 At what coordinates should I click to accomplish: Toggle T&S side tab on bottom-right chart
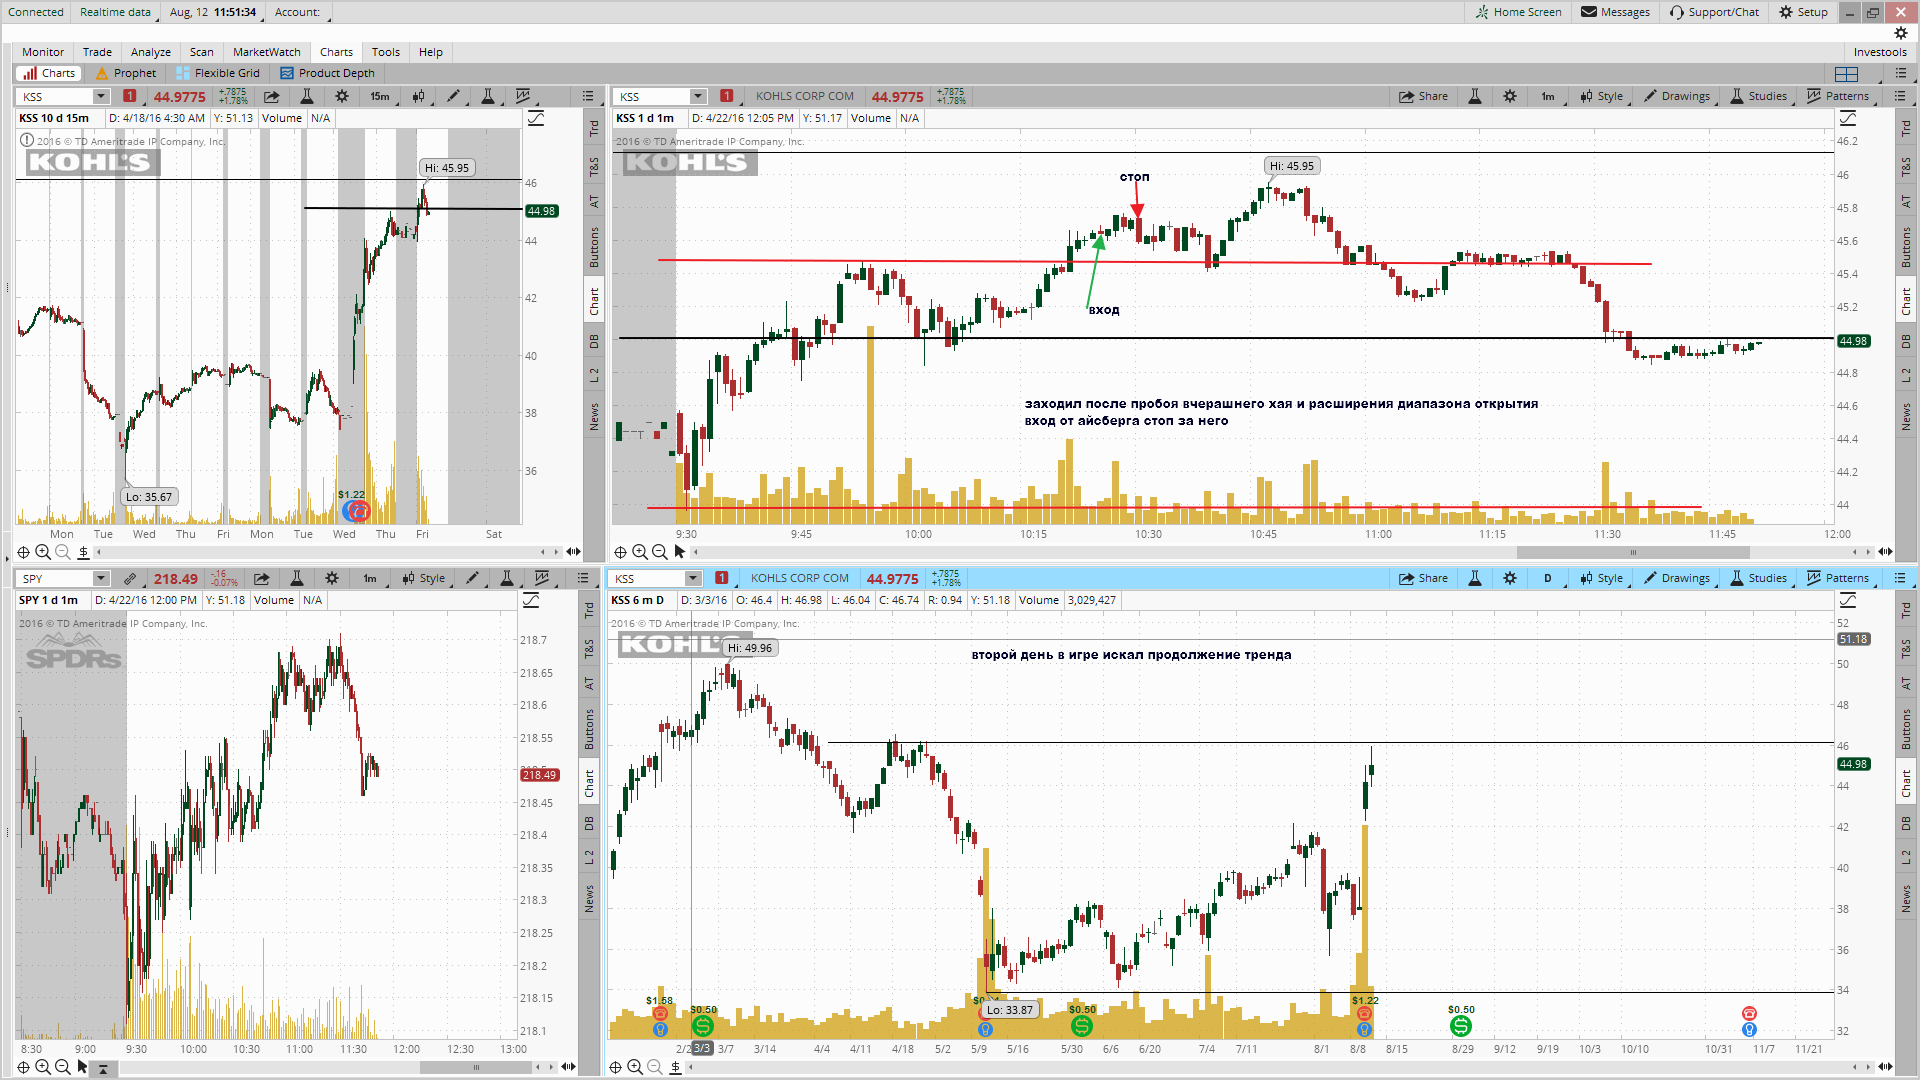coord(1906,648)
